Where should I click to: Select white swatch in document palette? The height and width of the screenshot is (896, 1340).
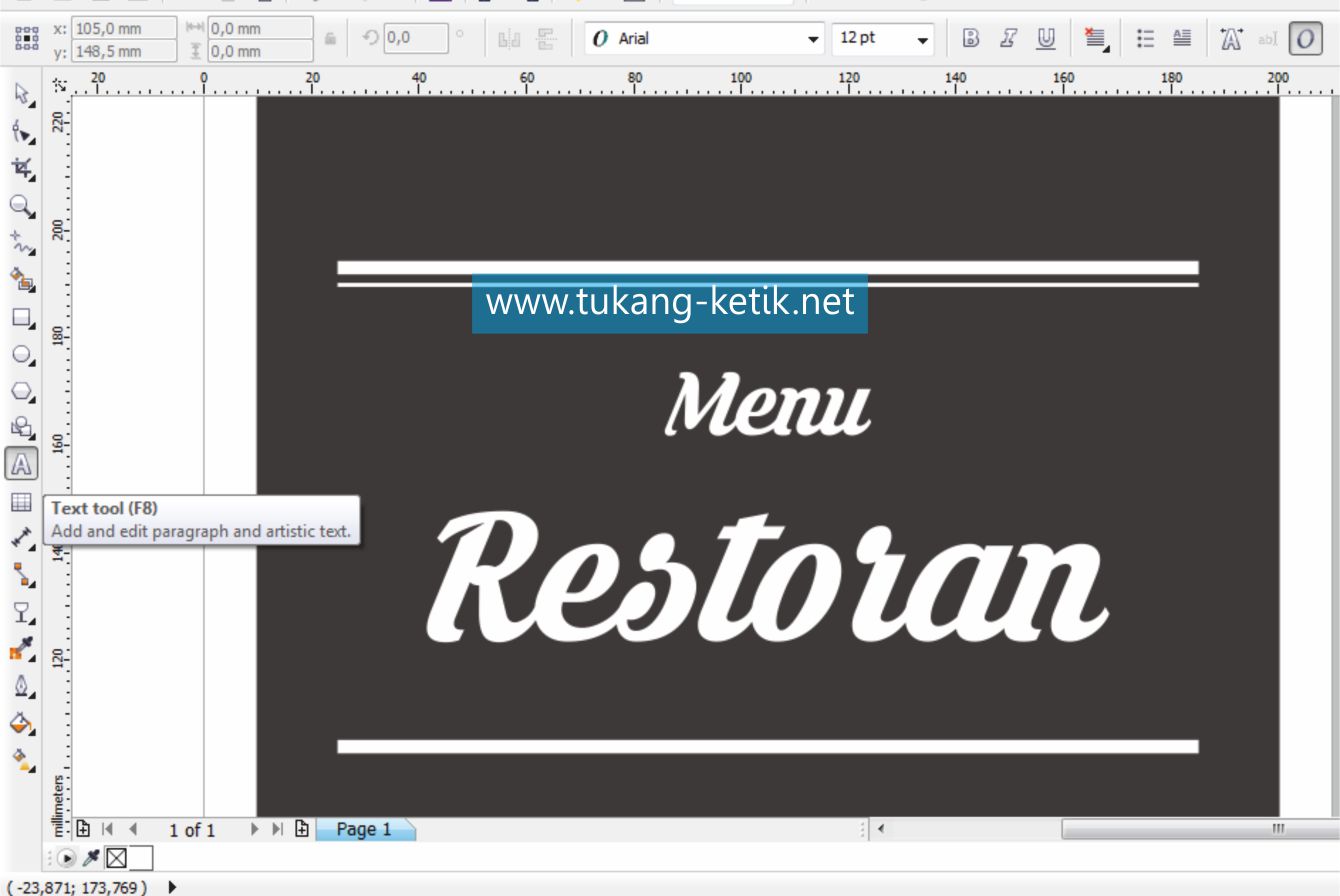point(141,858)
